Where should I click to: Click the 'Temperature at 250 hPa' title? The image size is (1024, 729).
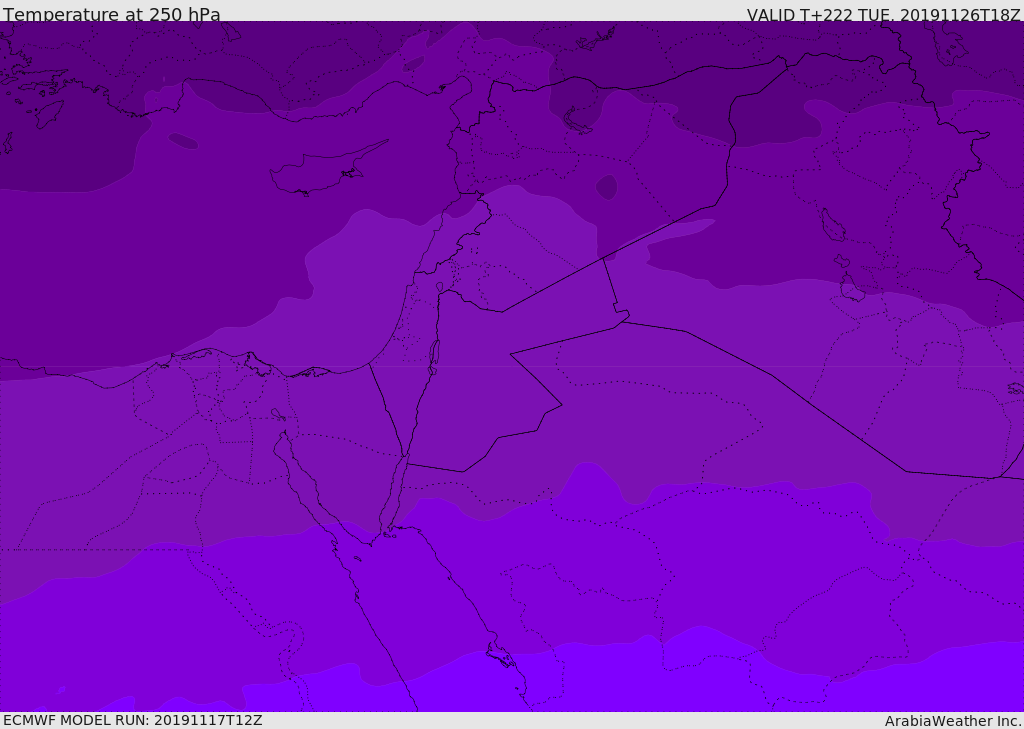[112, 14]
